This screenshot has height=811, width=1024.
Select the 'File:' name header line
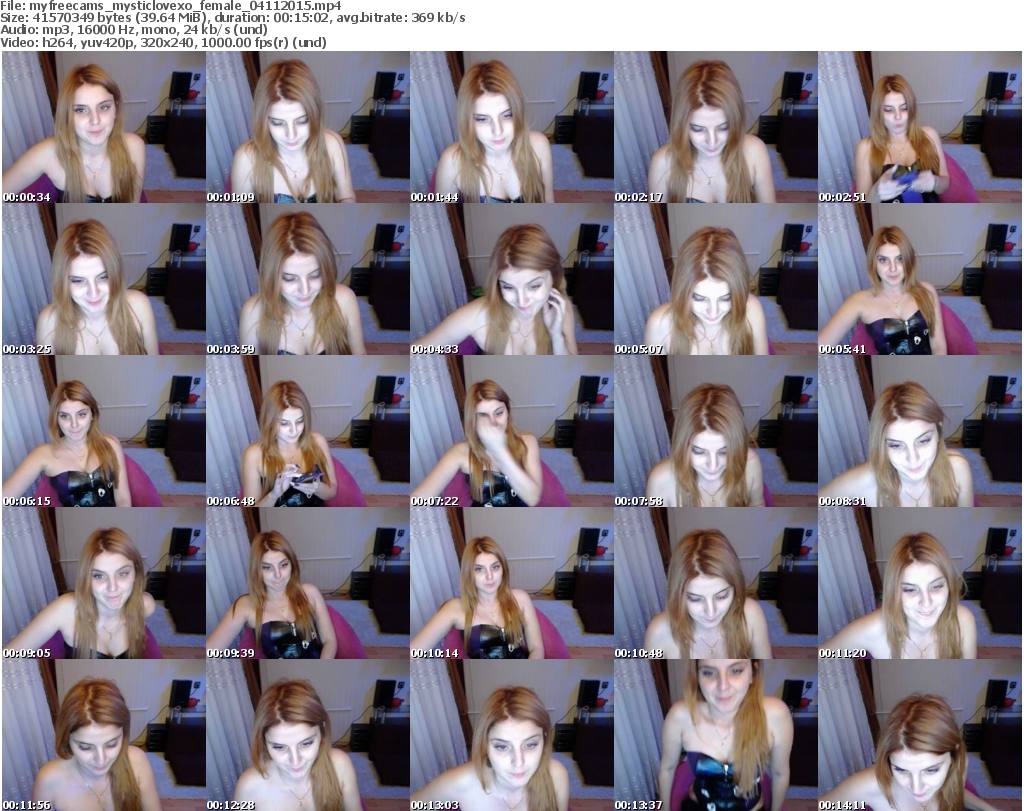tap(170, 6)
